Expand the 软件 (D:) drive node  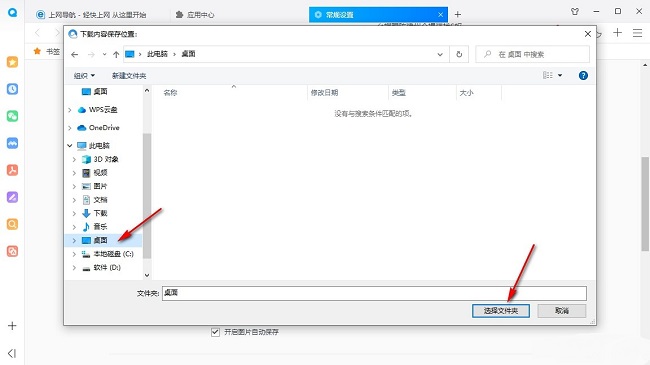(74, 268)
